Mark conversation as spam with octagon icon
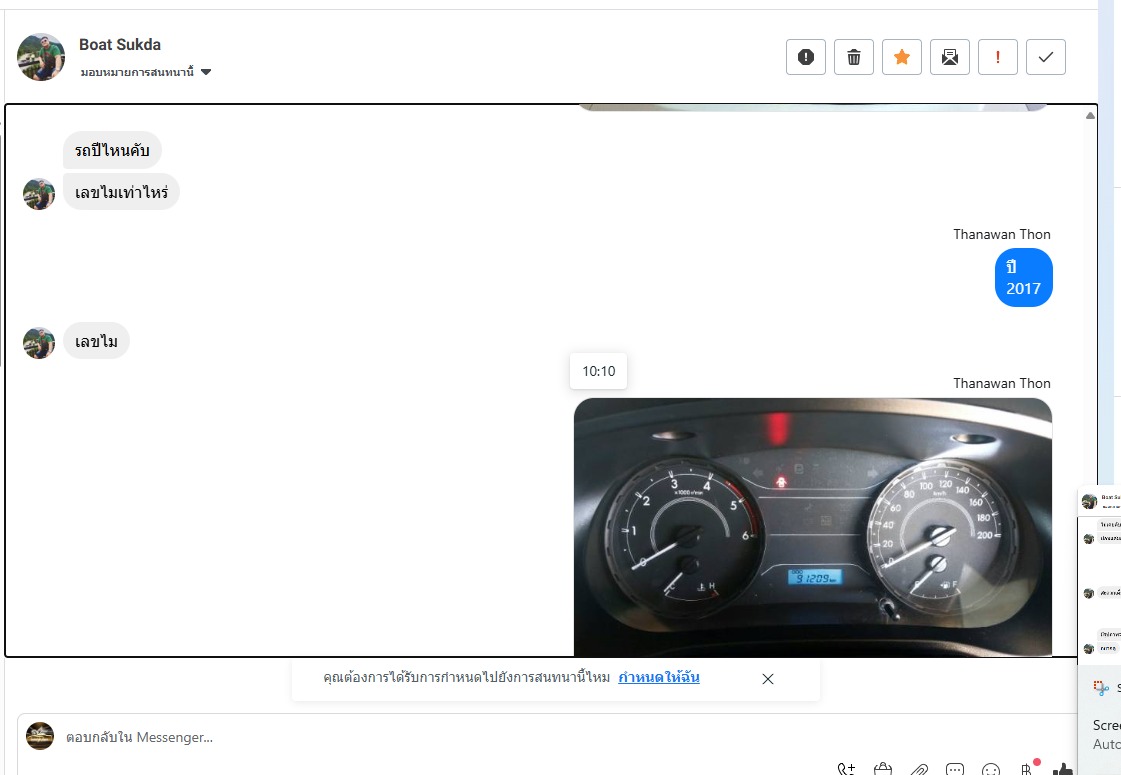Viewport: 1121px width, 775px height. (x=806, y=57)
